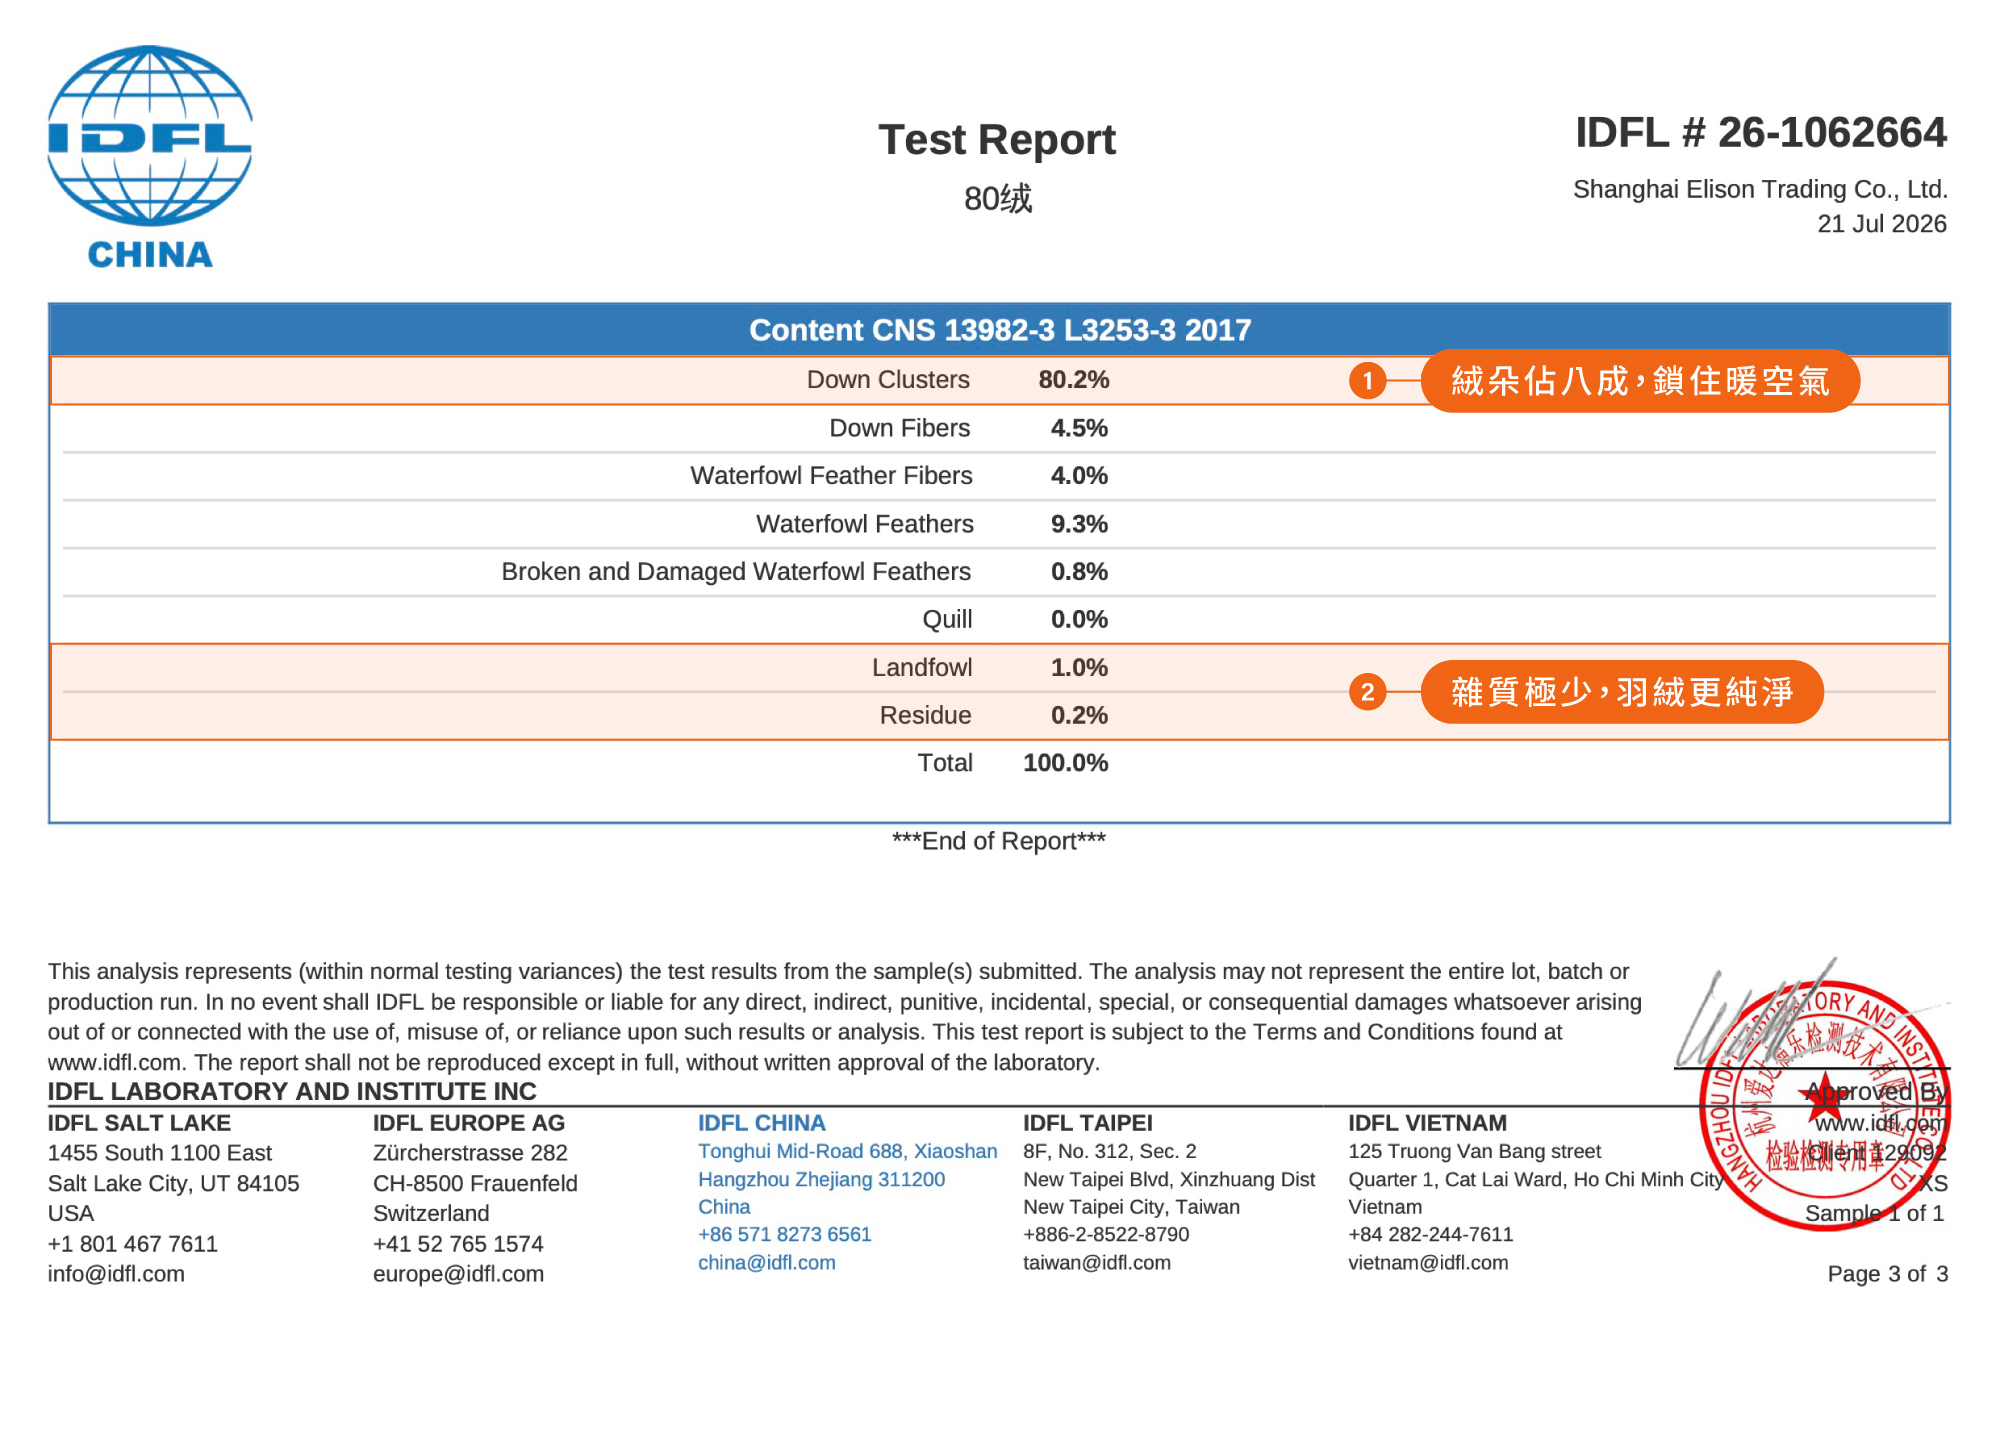Click the 80绒 sample subtitle
The height and width of the screenshot is (1430, 2000).
pos(998,199)
